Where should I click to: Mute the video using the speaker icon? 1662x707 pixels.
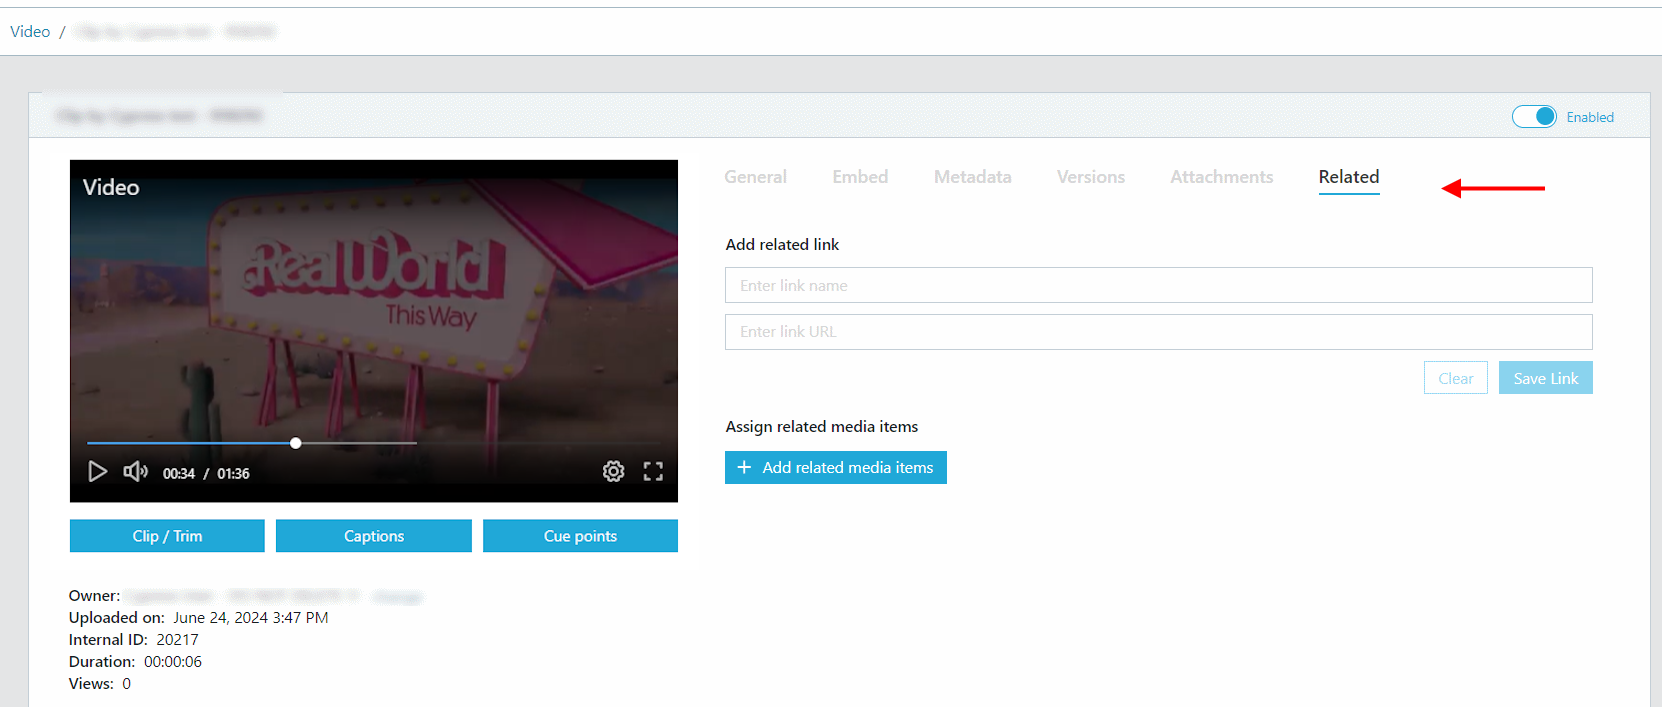(x=135, y=471)
